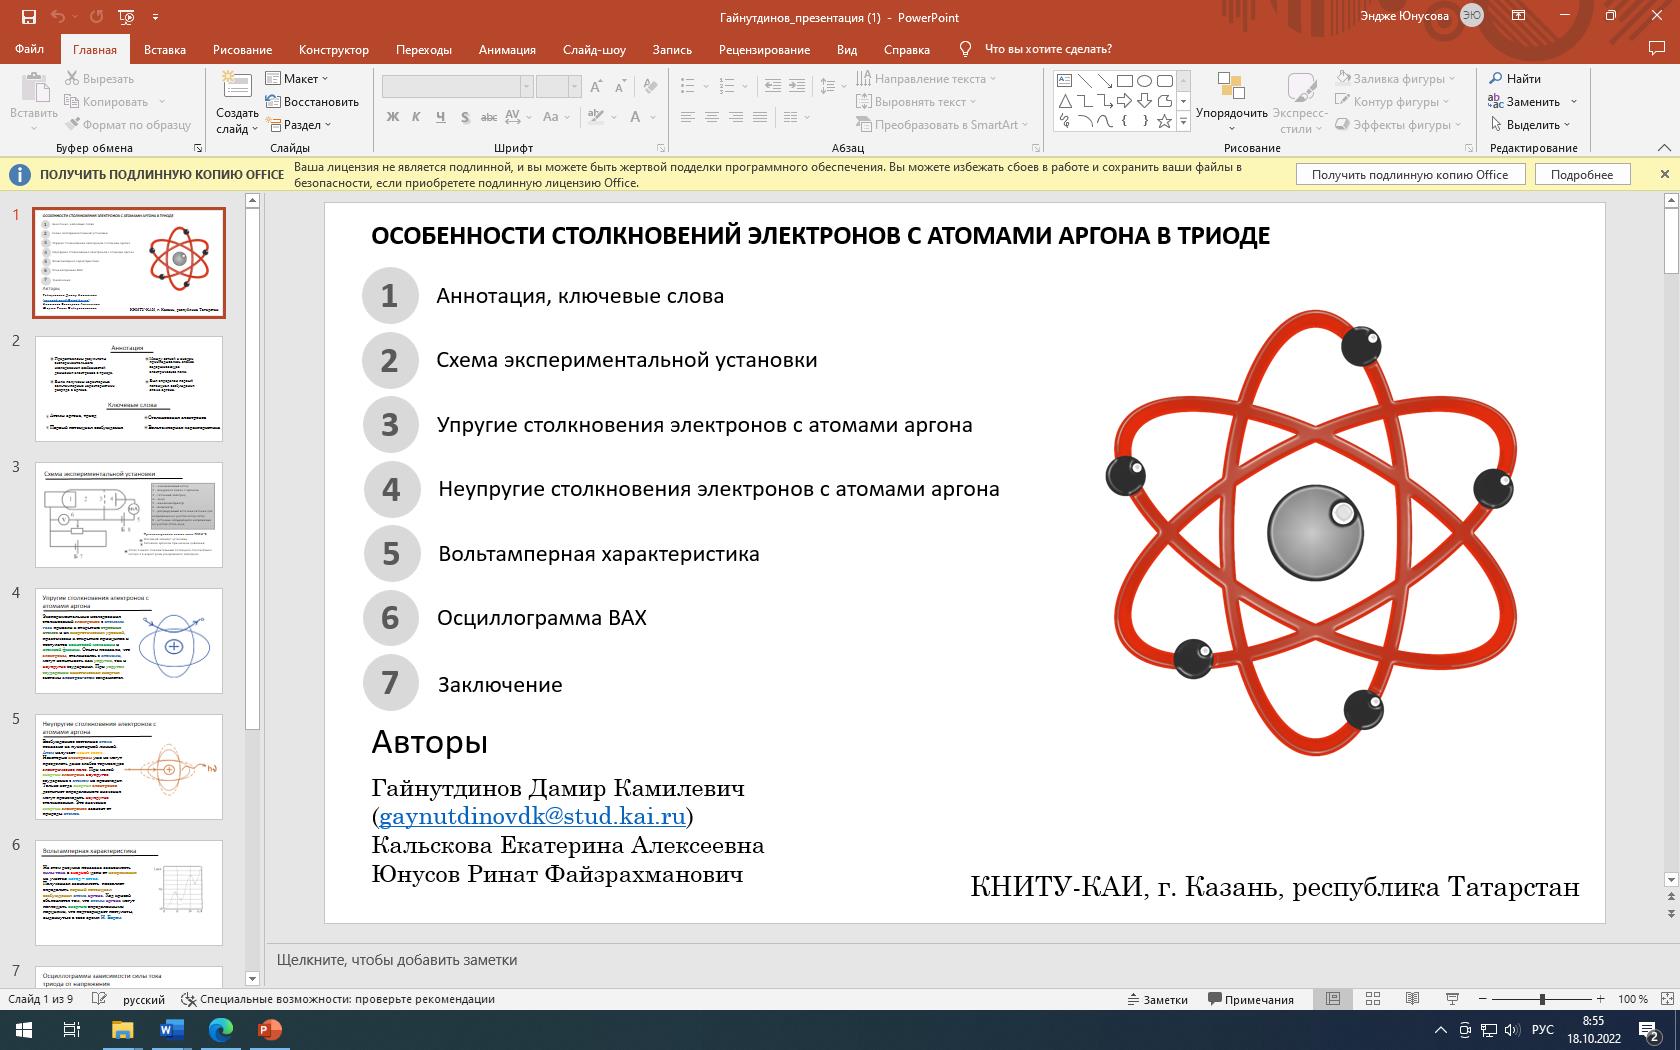Open File Explorer from the taskbar
Screen dimensions: 1680x1050
pyautogui.click(x=122, y=1029)
